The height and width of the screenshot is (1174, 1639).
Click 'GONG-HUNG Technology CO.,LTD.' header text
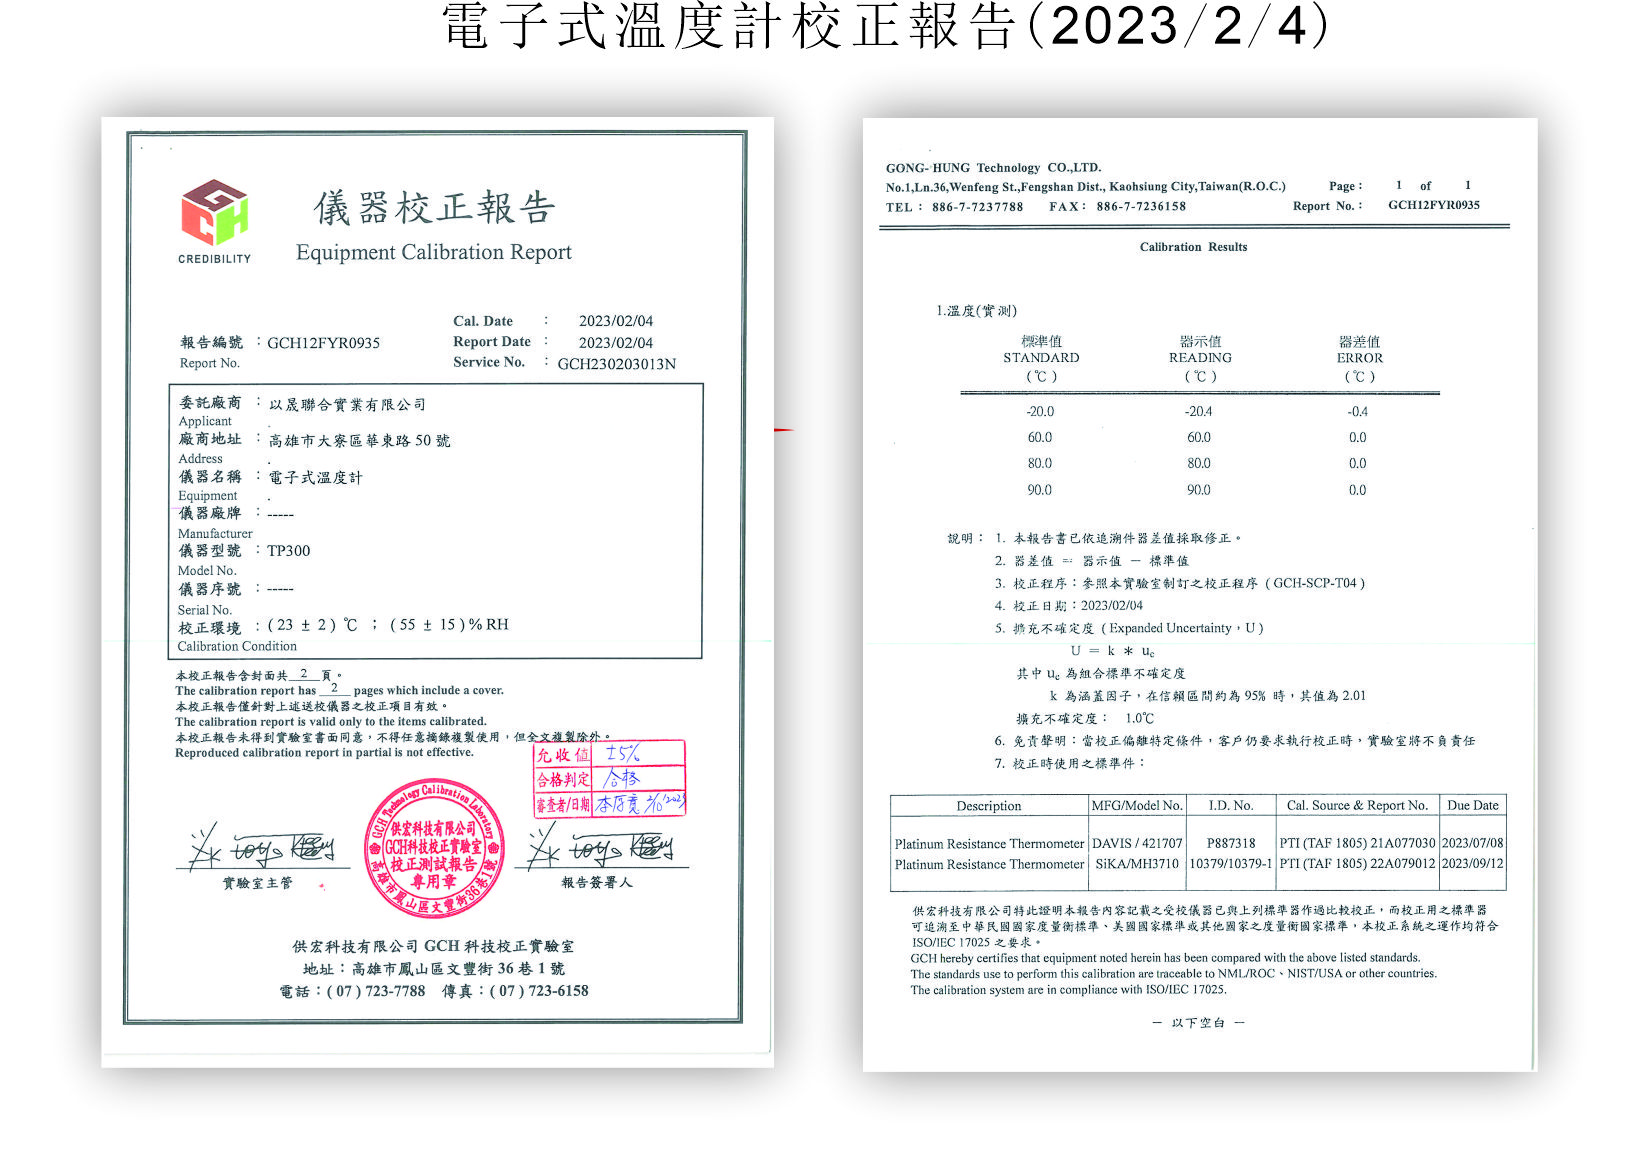(993, 168)
